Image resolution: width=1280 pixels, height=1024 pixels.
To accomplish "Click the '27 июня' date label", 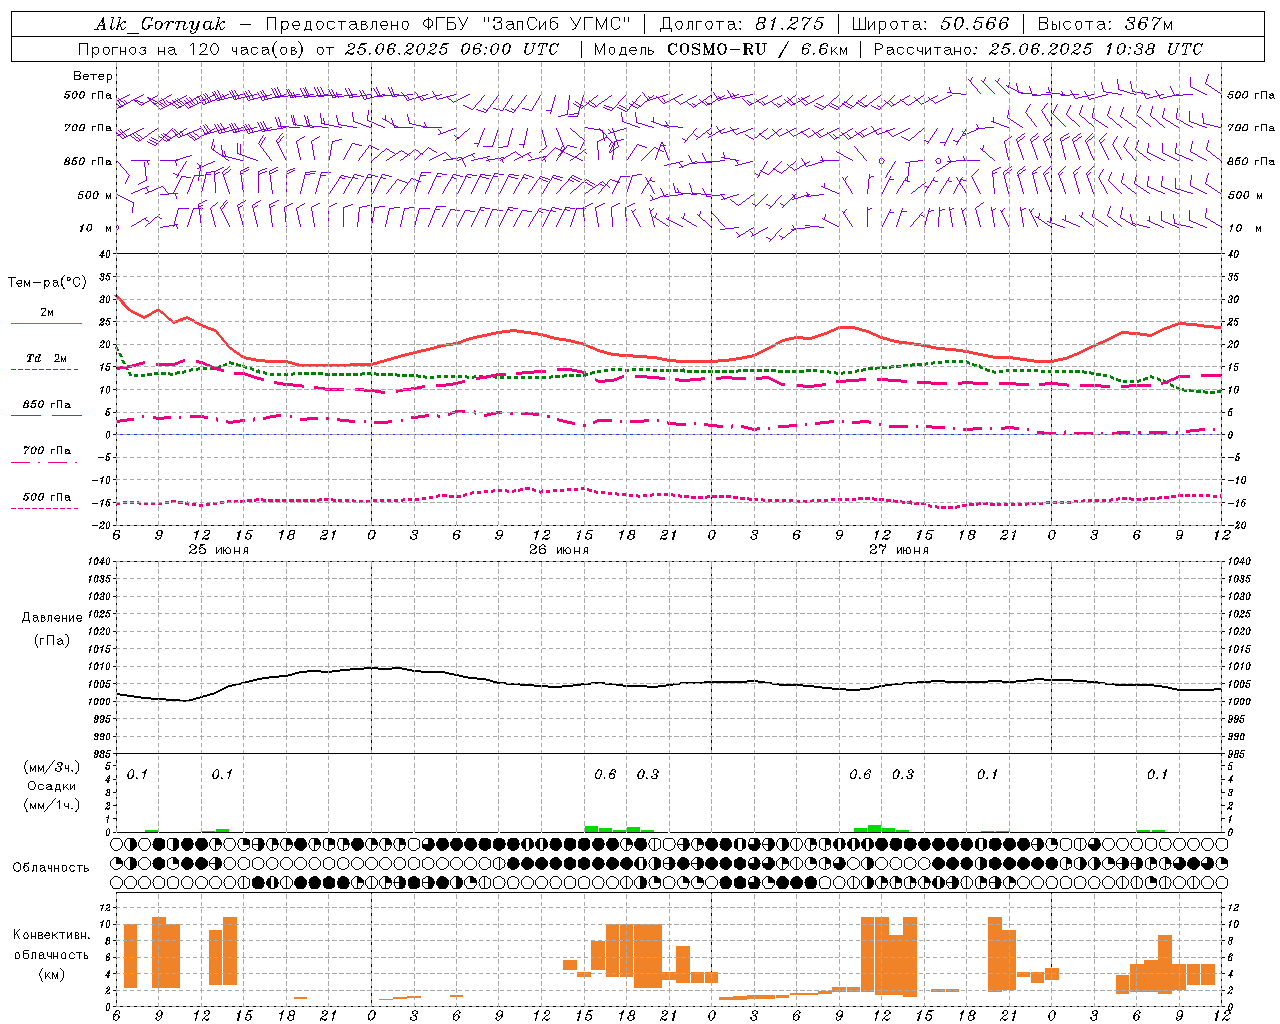I will 899,550.
